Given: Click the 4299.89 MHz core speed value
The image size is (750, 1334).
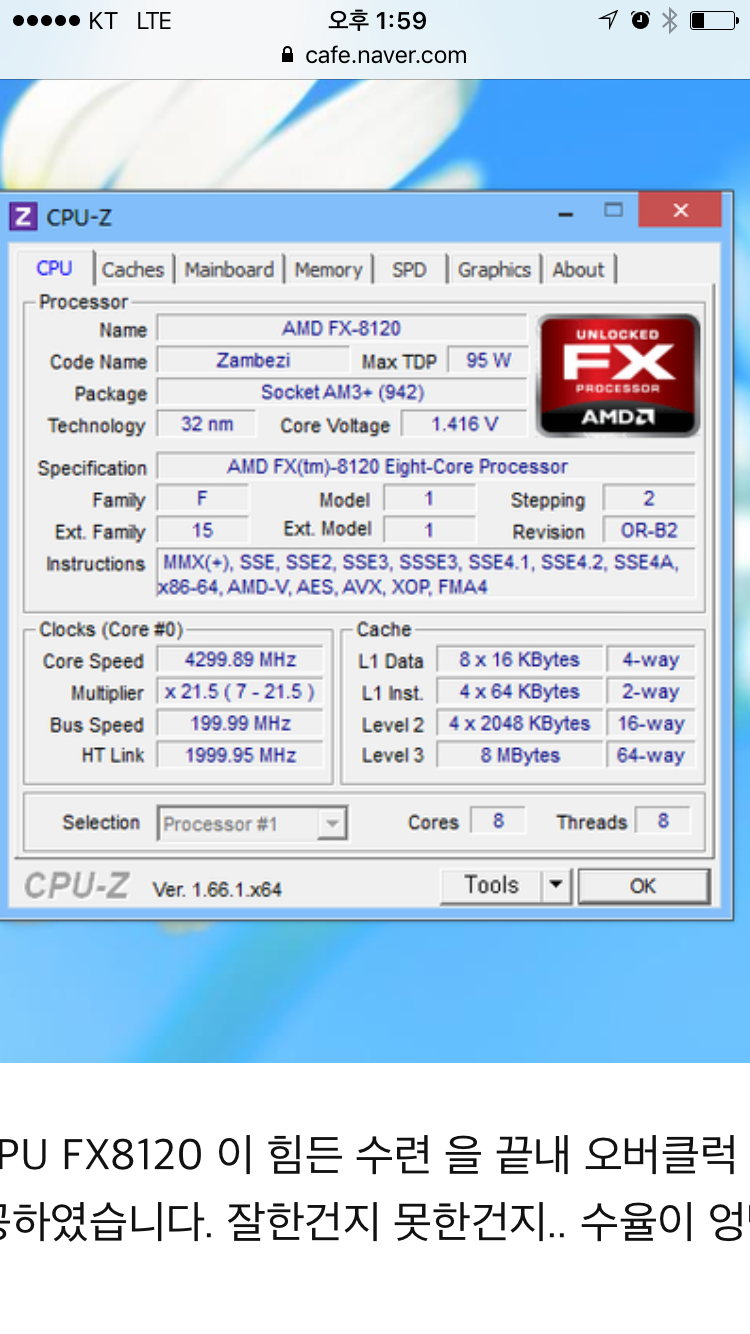Looking at the screenshot, I should (240, 660).
